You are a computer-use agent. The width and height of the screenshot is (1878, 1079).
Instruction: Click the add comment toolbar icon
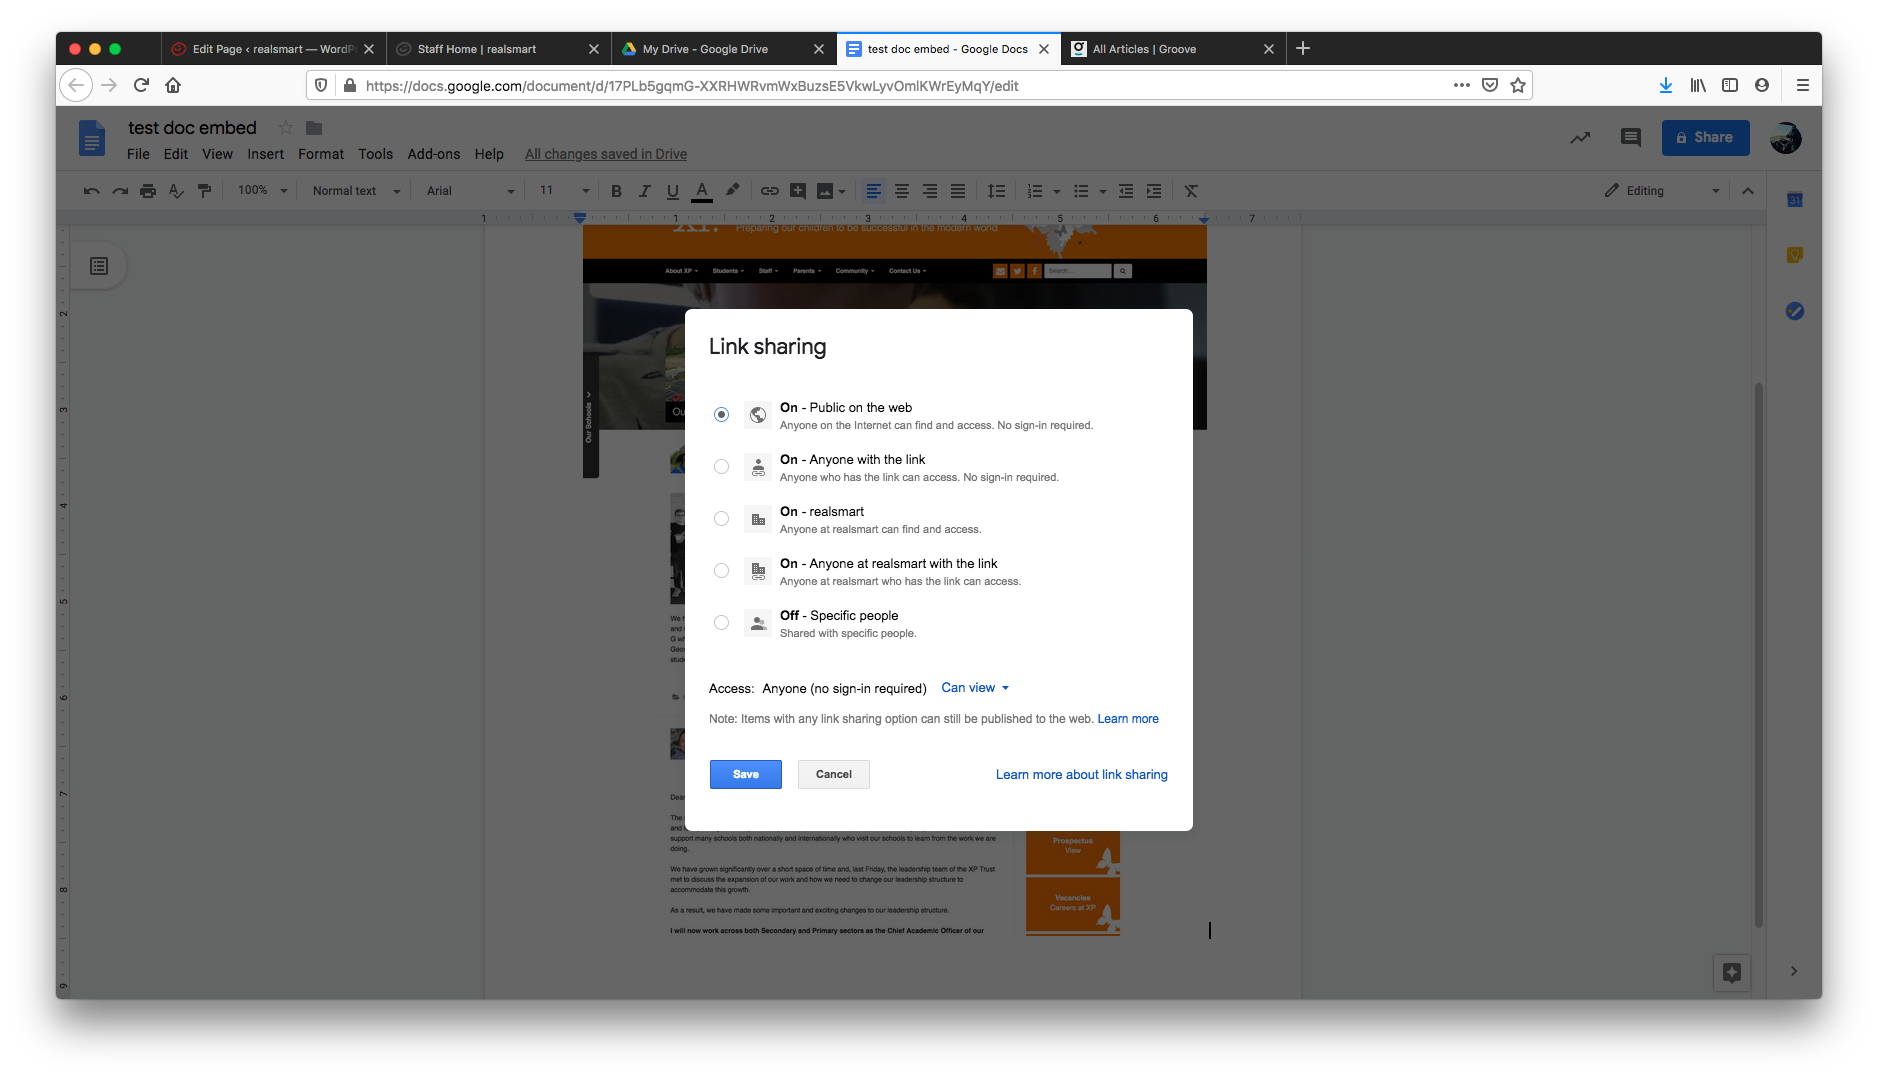(798, 191)
